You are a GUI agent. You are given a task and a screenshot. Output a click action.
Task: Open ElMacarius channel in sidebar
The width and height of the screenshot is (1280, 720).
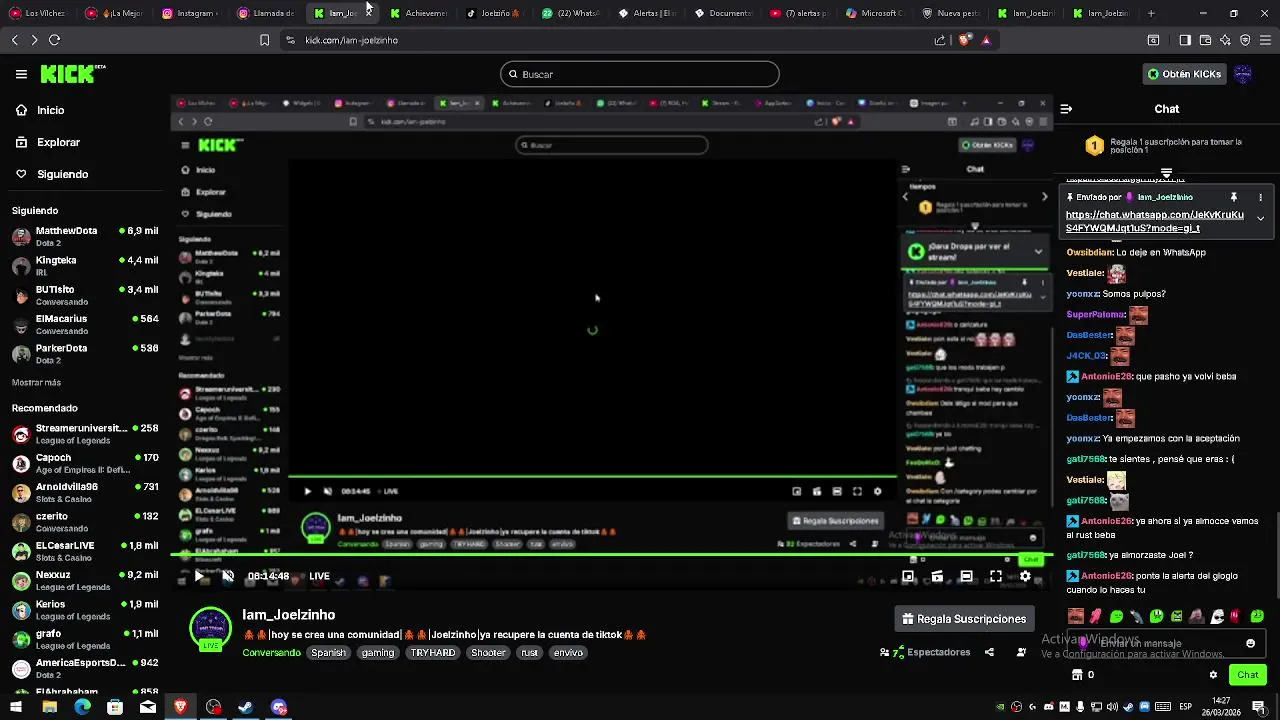(85, 324)
